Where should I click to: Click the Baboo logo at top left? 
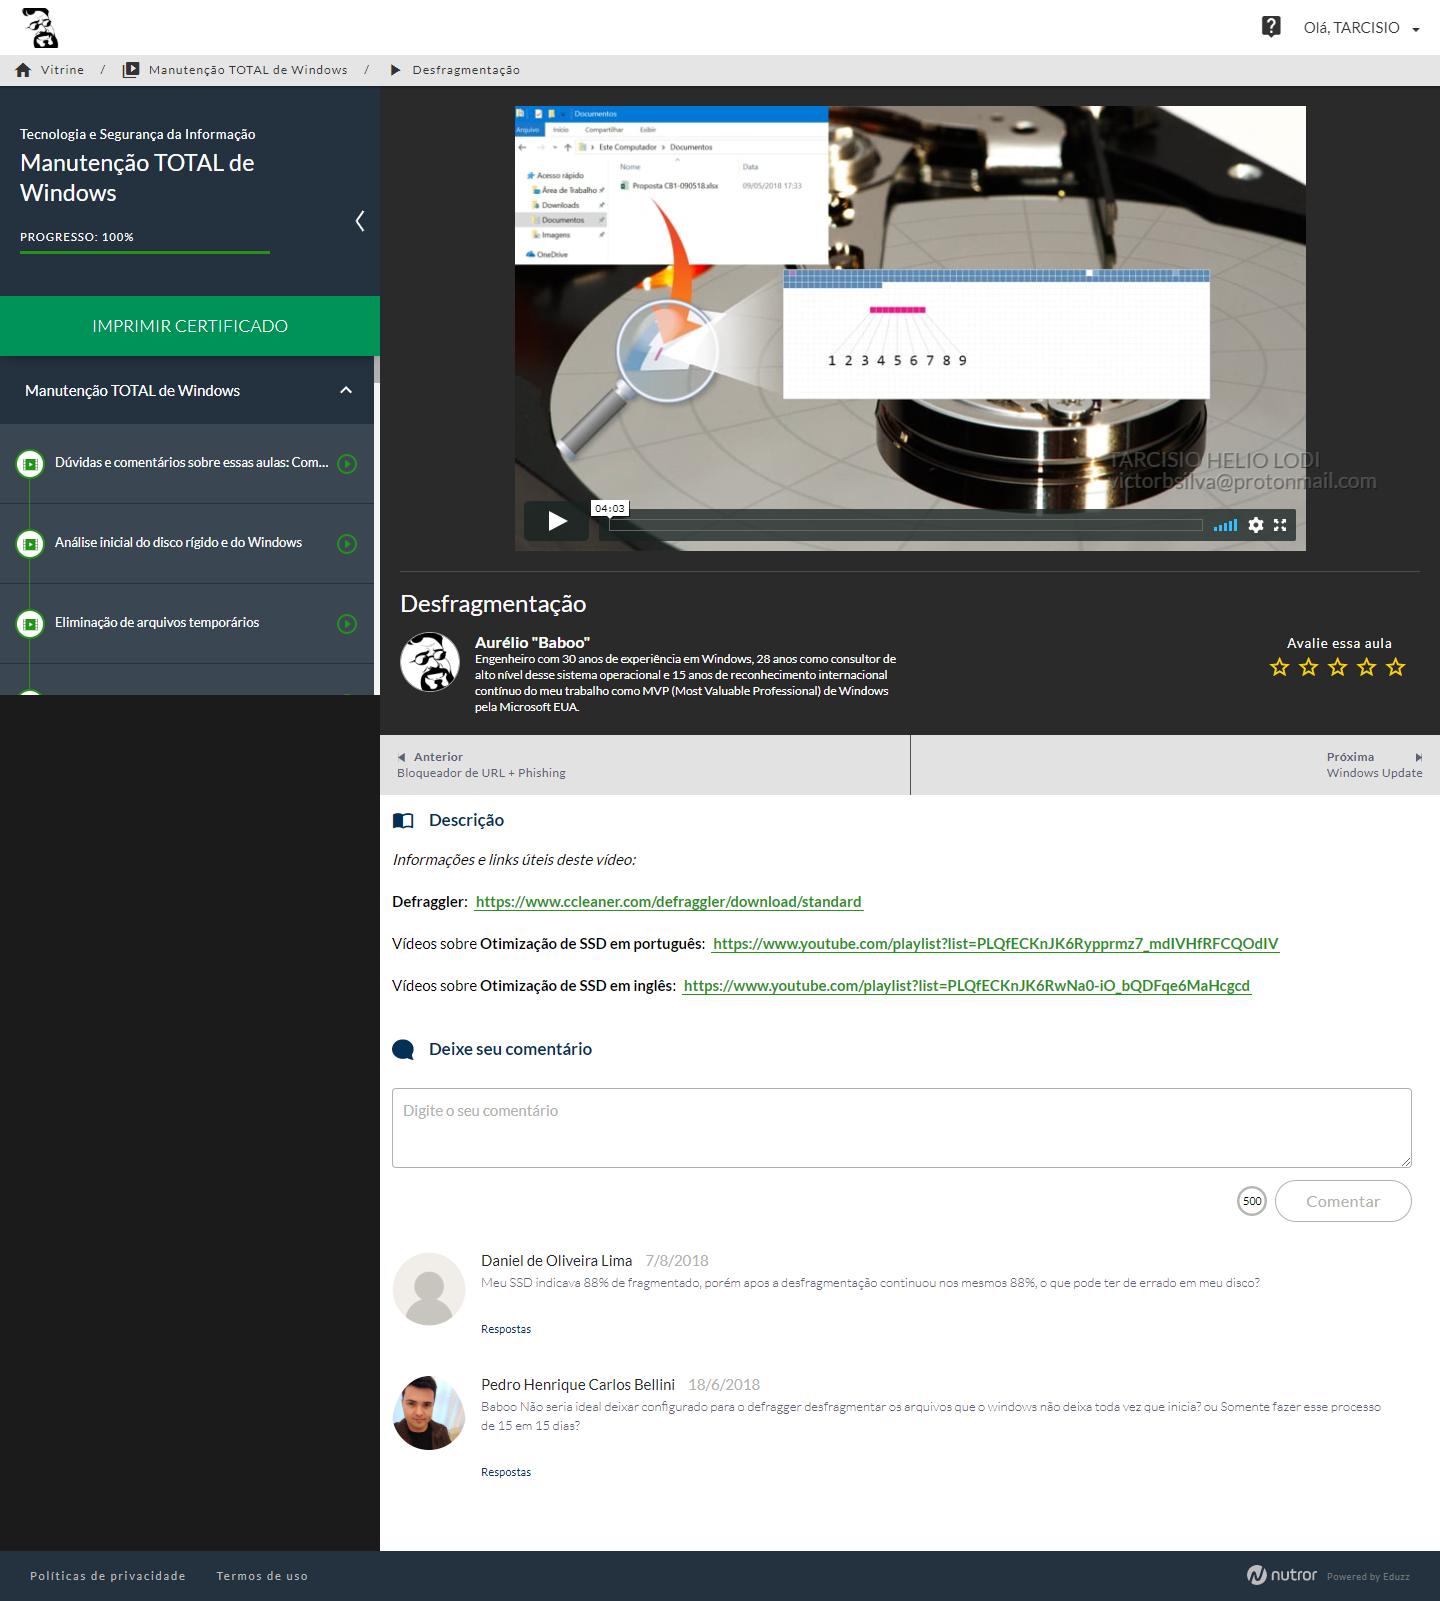[x=40, y=28]
